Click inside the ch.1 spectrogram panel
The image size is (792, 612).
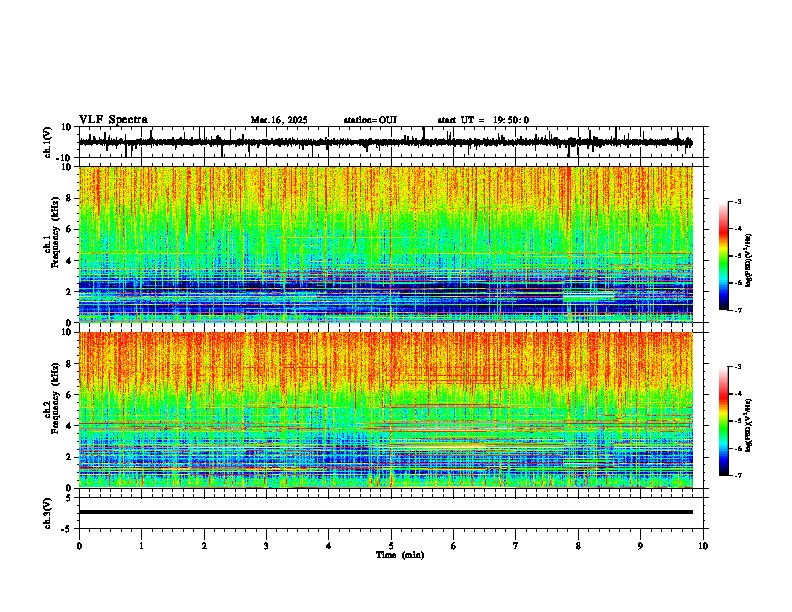[385, 244]
